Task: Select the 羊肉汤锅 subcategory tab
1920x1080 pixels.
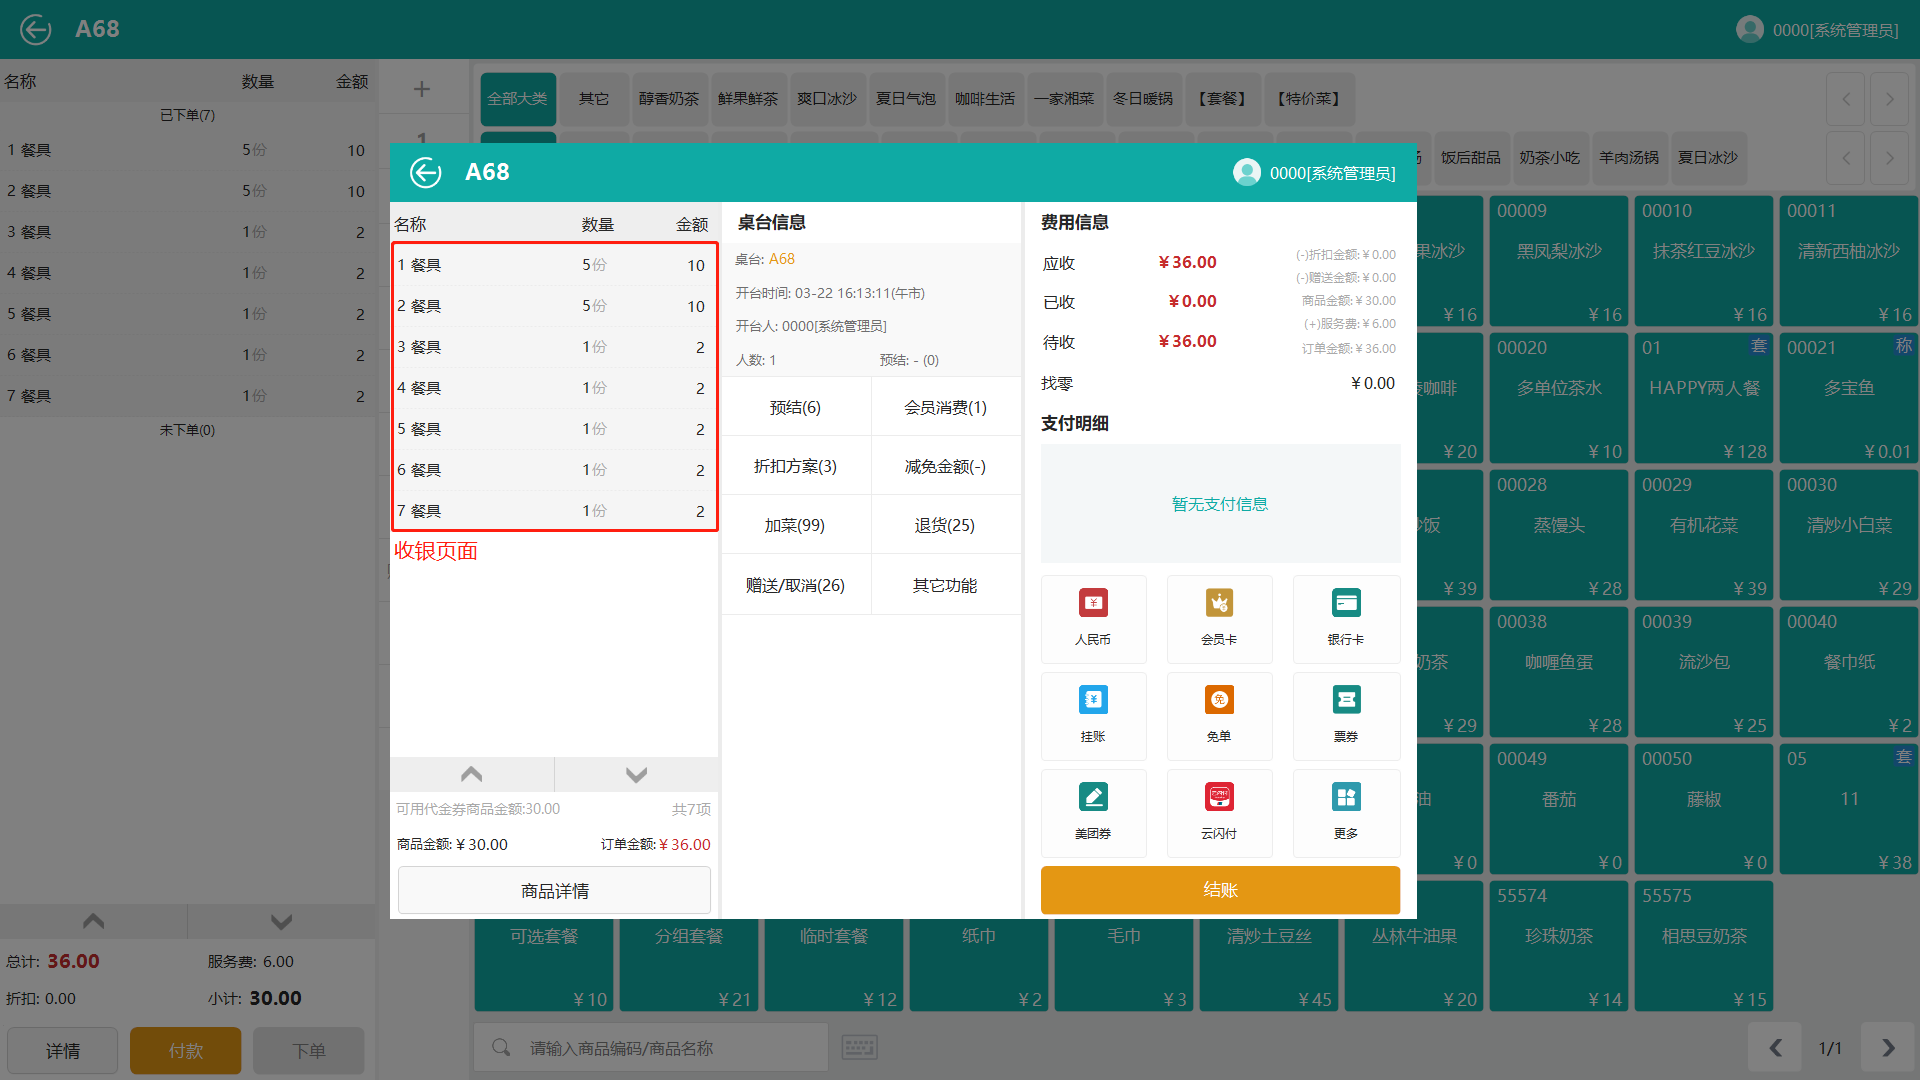Action: [x=1629, y=158]
